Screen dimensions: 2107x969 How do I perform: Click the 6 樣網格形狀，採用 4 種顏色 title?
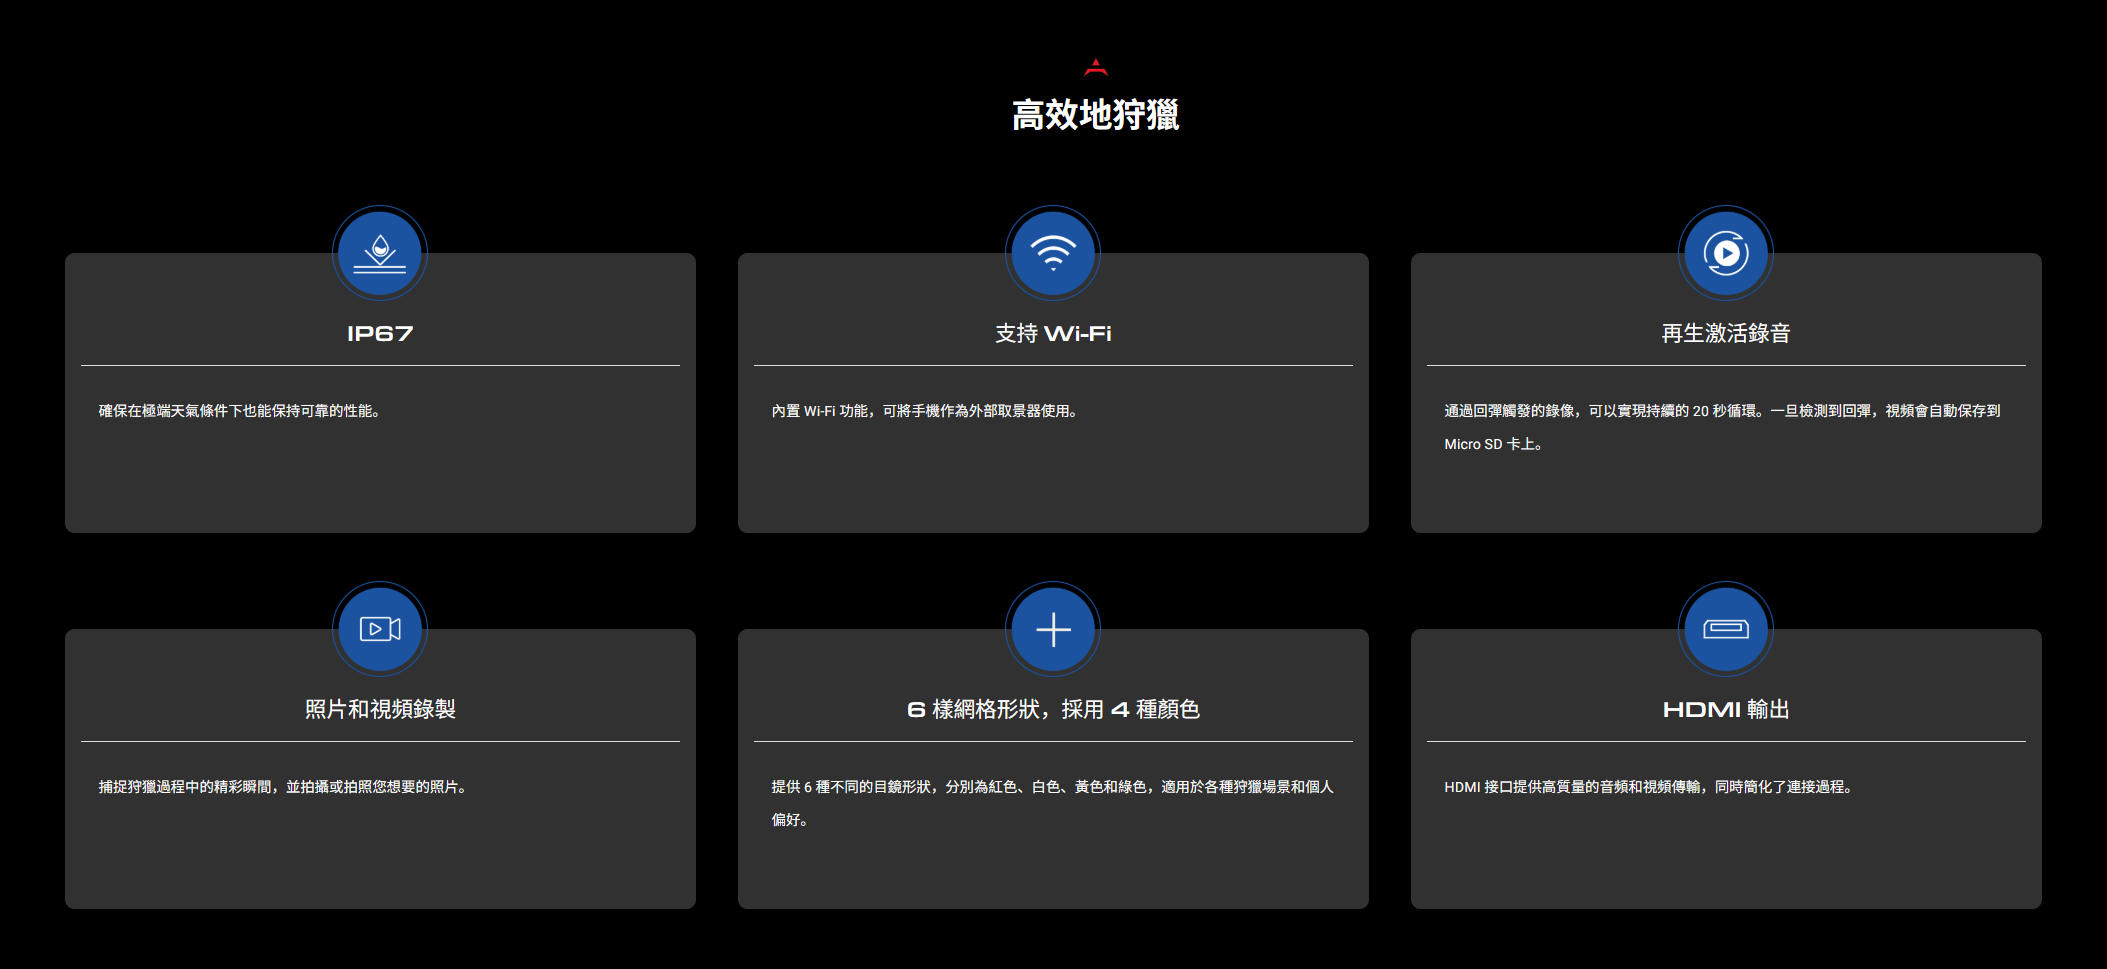[1053, 709]
